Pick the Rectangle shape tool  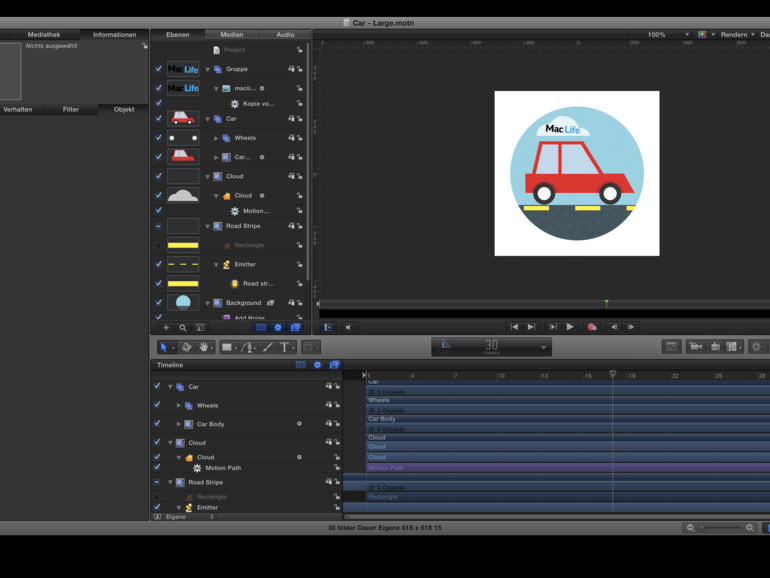[226, 347]
